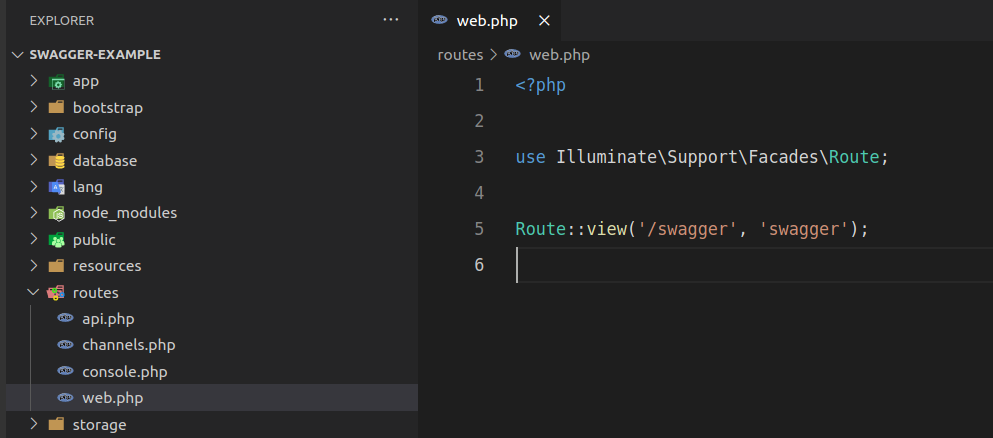Click the config folder gear icon
The width and height of the screenshot is (993, 438).
[57, 134]
